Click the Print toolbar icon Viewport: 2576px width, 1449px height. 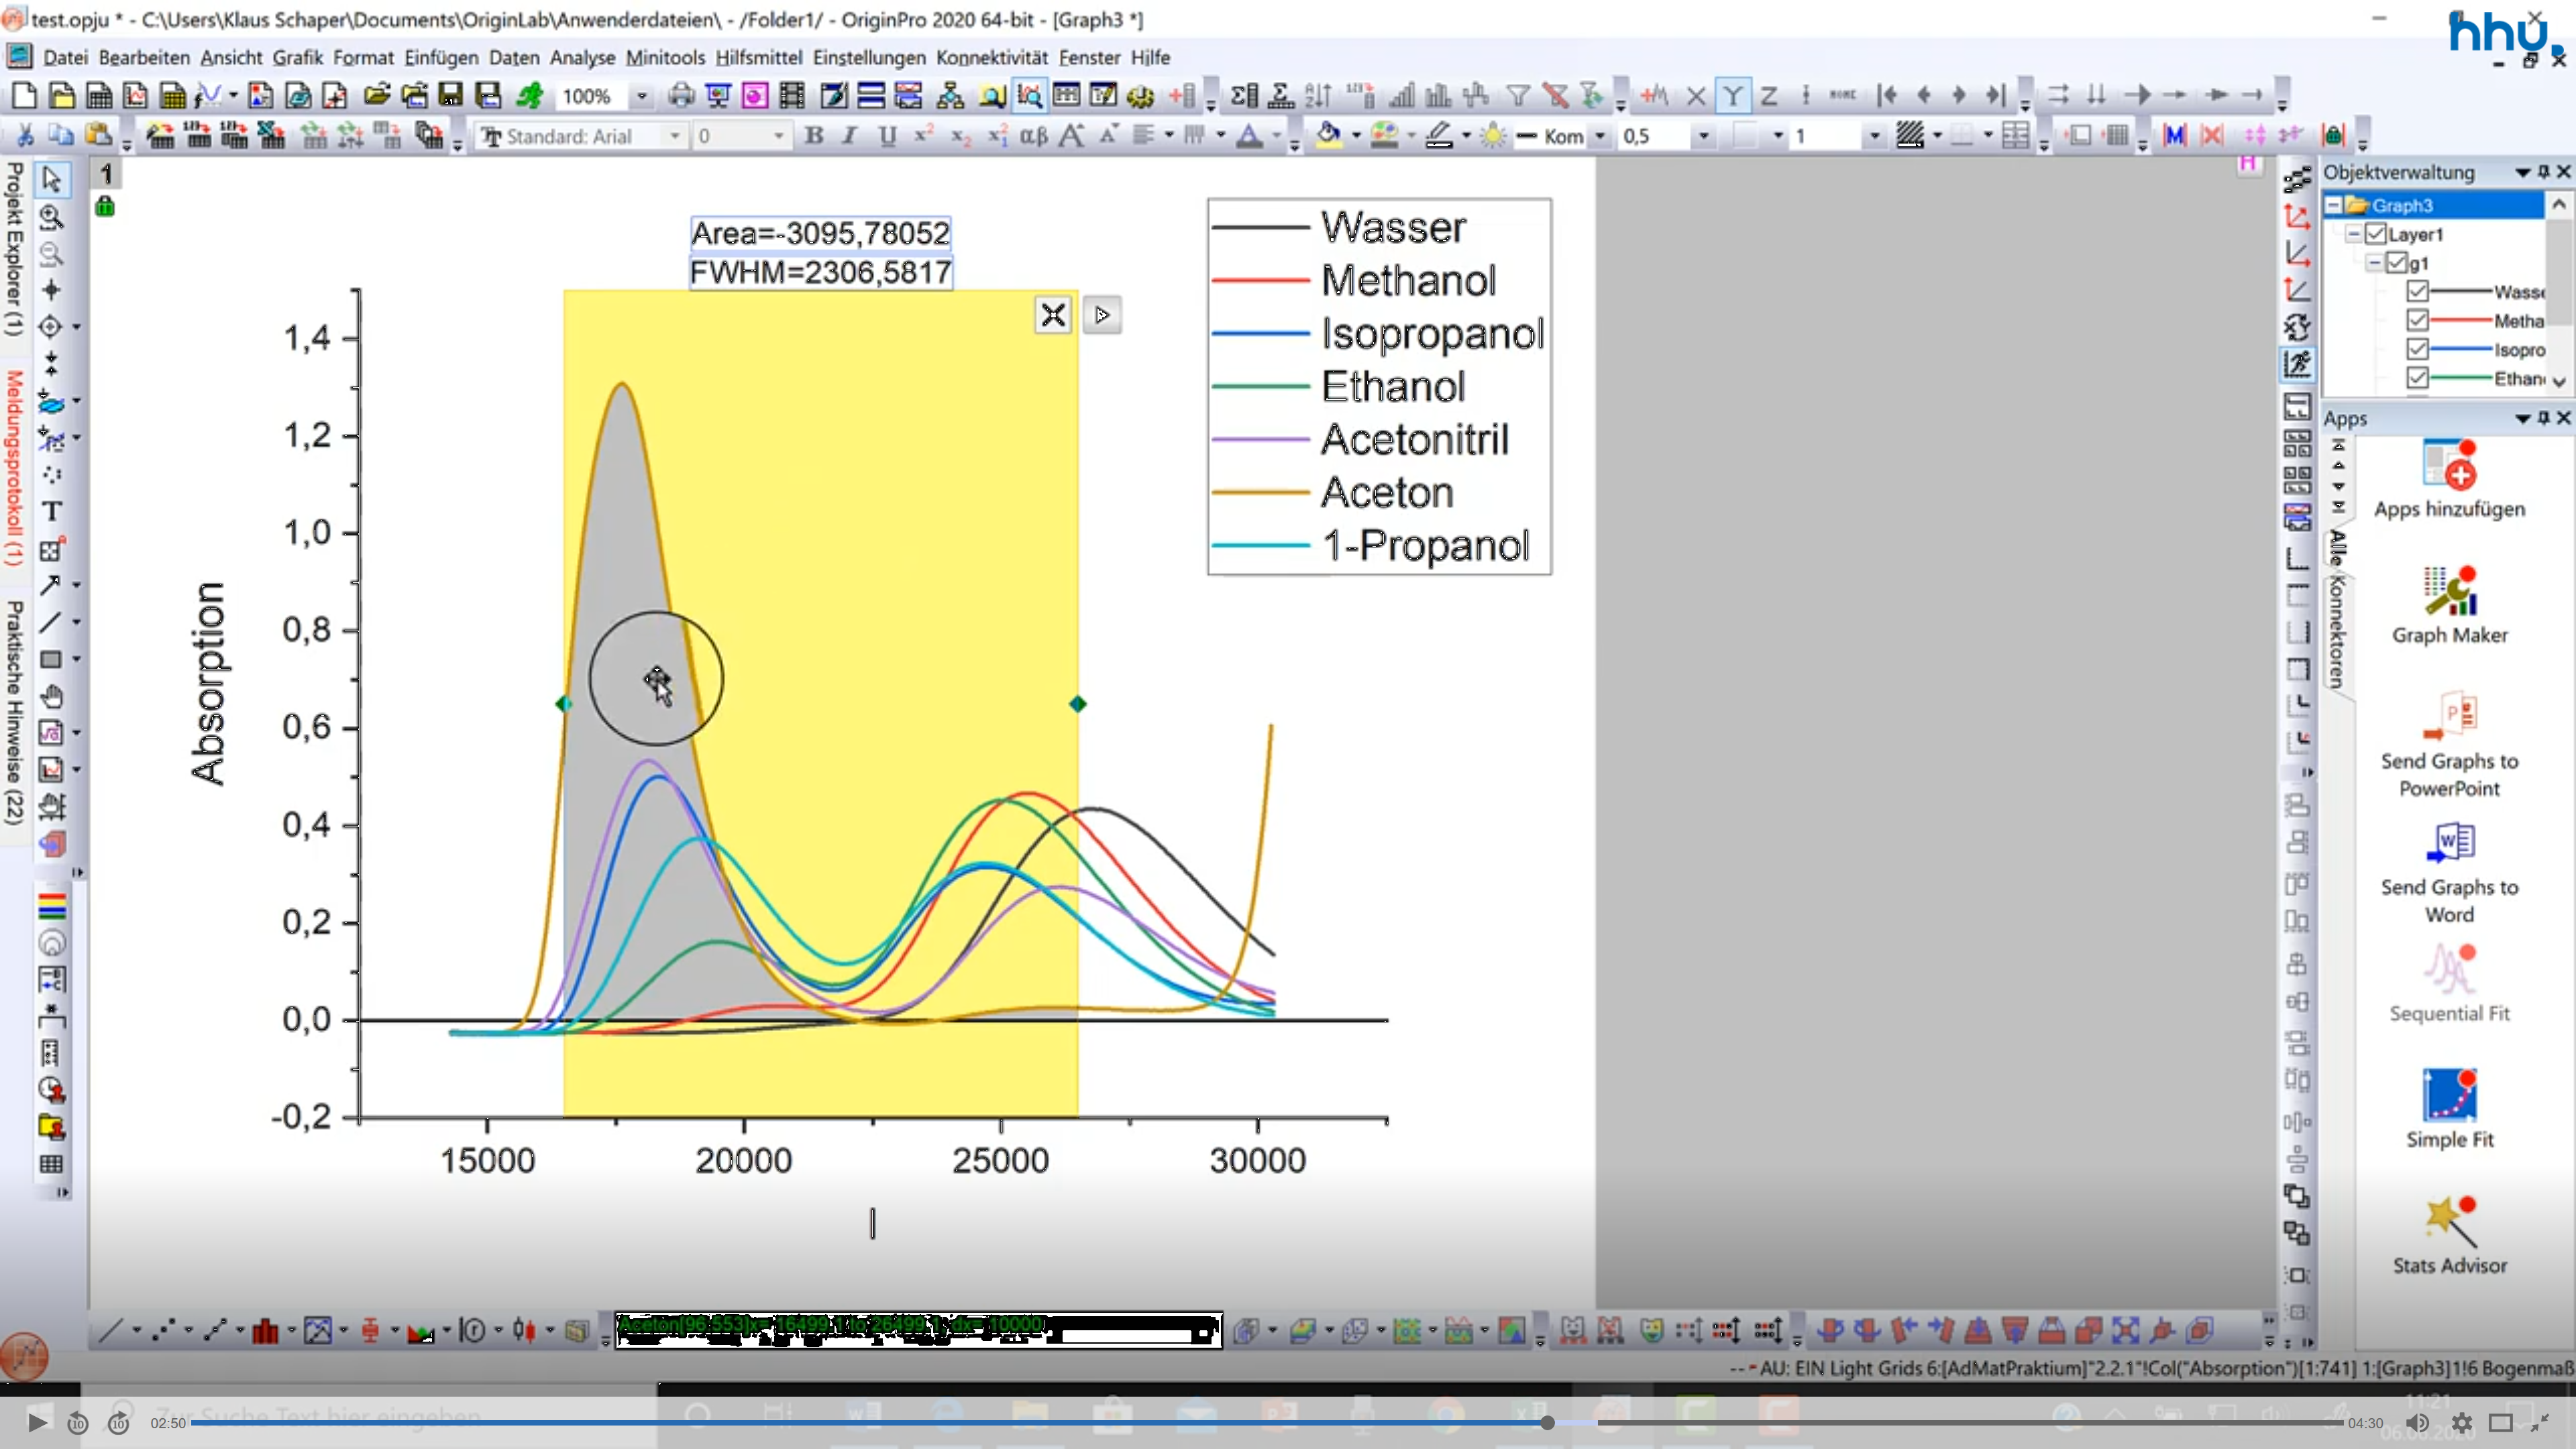point(681,96)
